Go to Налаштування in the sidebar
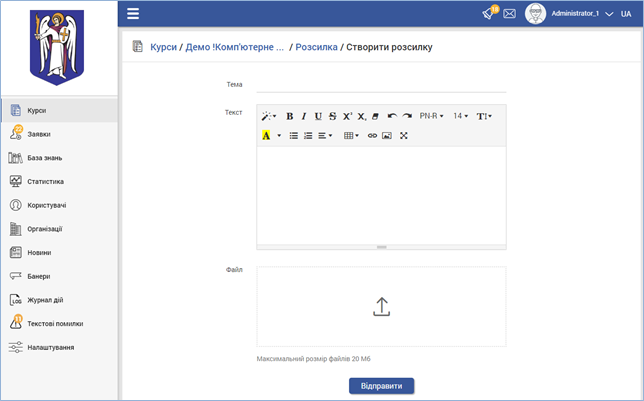The height and width of the screenshot is (401, 644). coord(50,347)
